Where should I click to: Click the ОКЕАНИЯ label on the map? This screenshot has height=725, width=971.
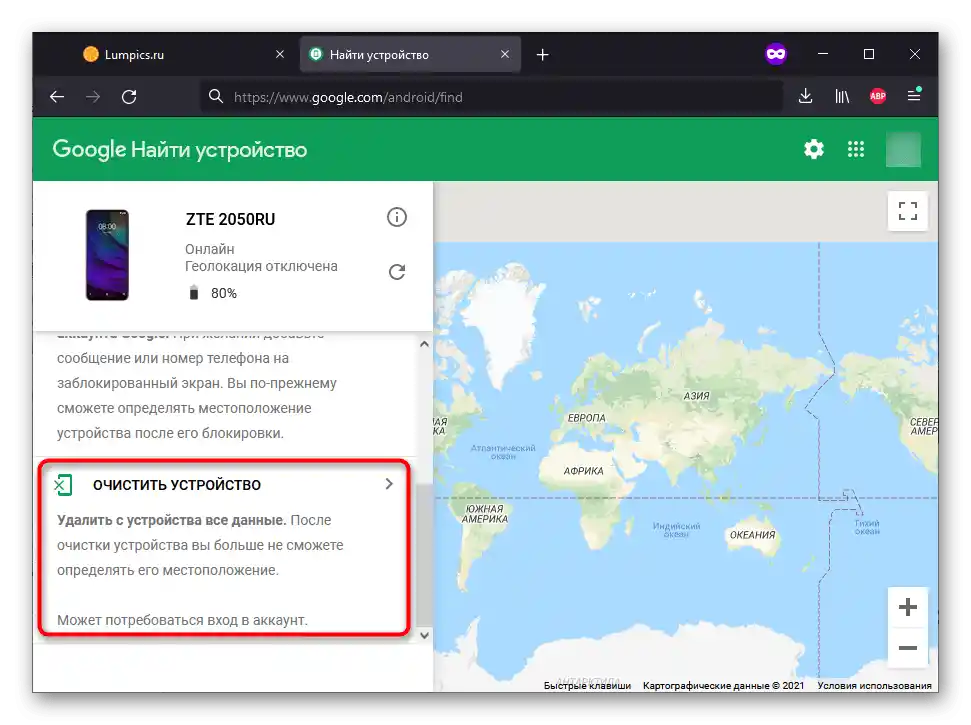pos(752,535)
